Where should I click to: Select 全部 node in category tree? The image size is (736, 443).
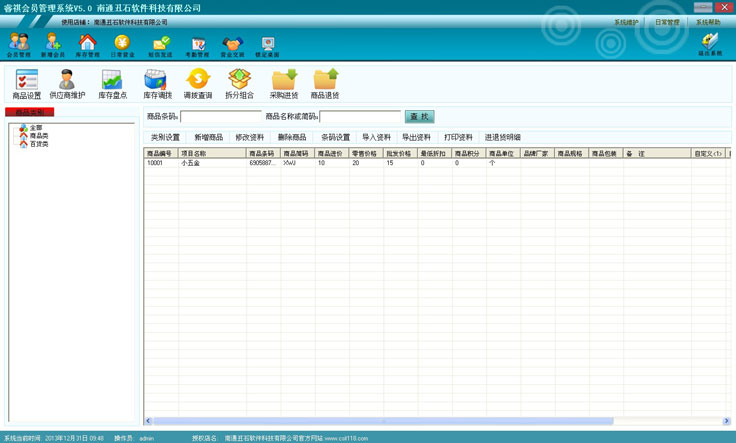point(36,128)
